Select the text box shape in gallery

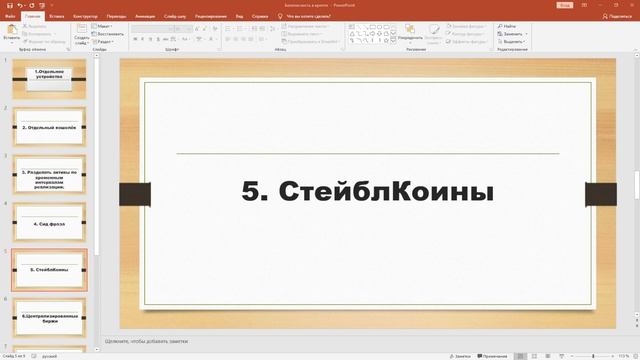coord(352,27)
